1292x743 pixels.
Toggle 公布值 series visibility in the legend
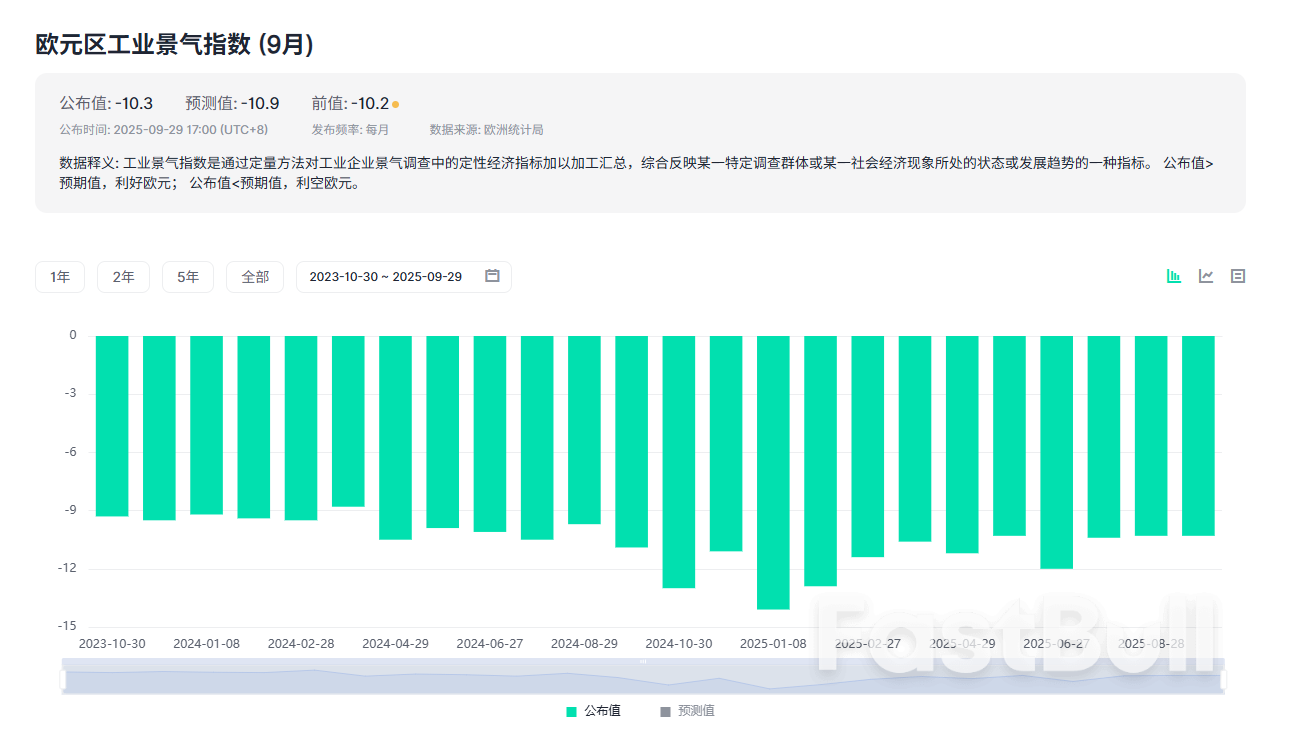coord(590,710)
